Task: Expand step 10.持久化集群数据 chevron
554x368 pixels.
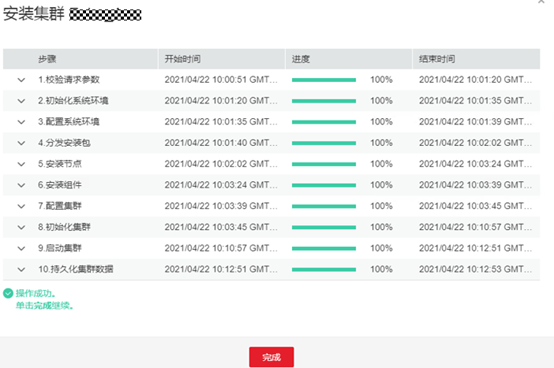Action: tap(21, 269)
